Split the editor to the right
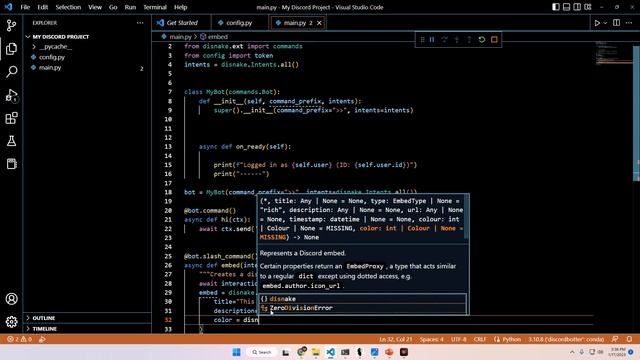 point(616,23)
